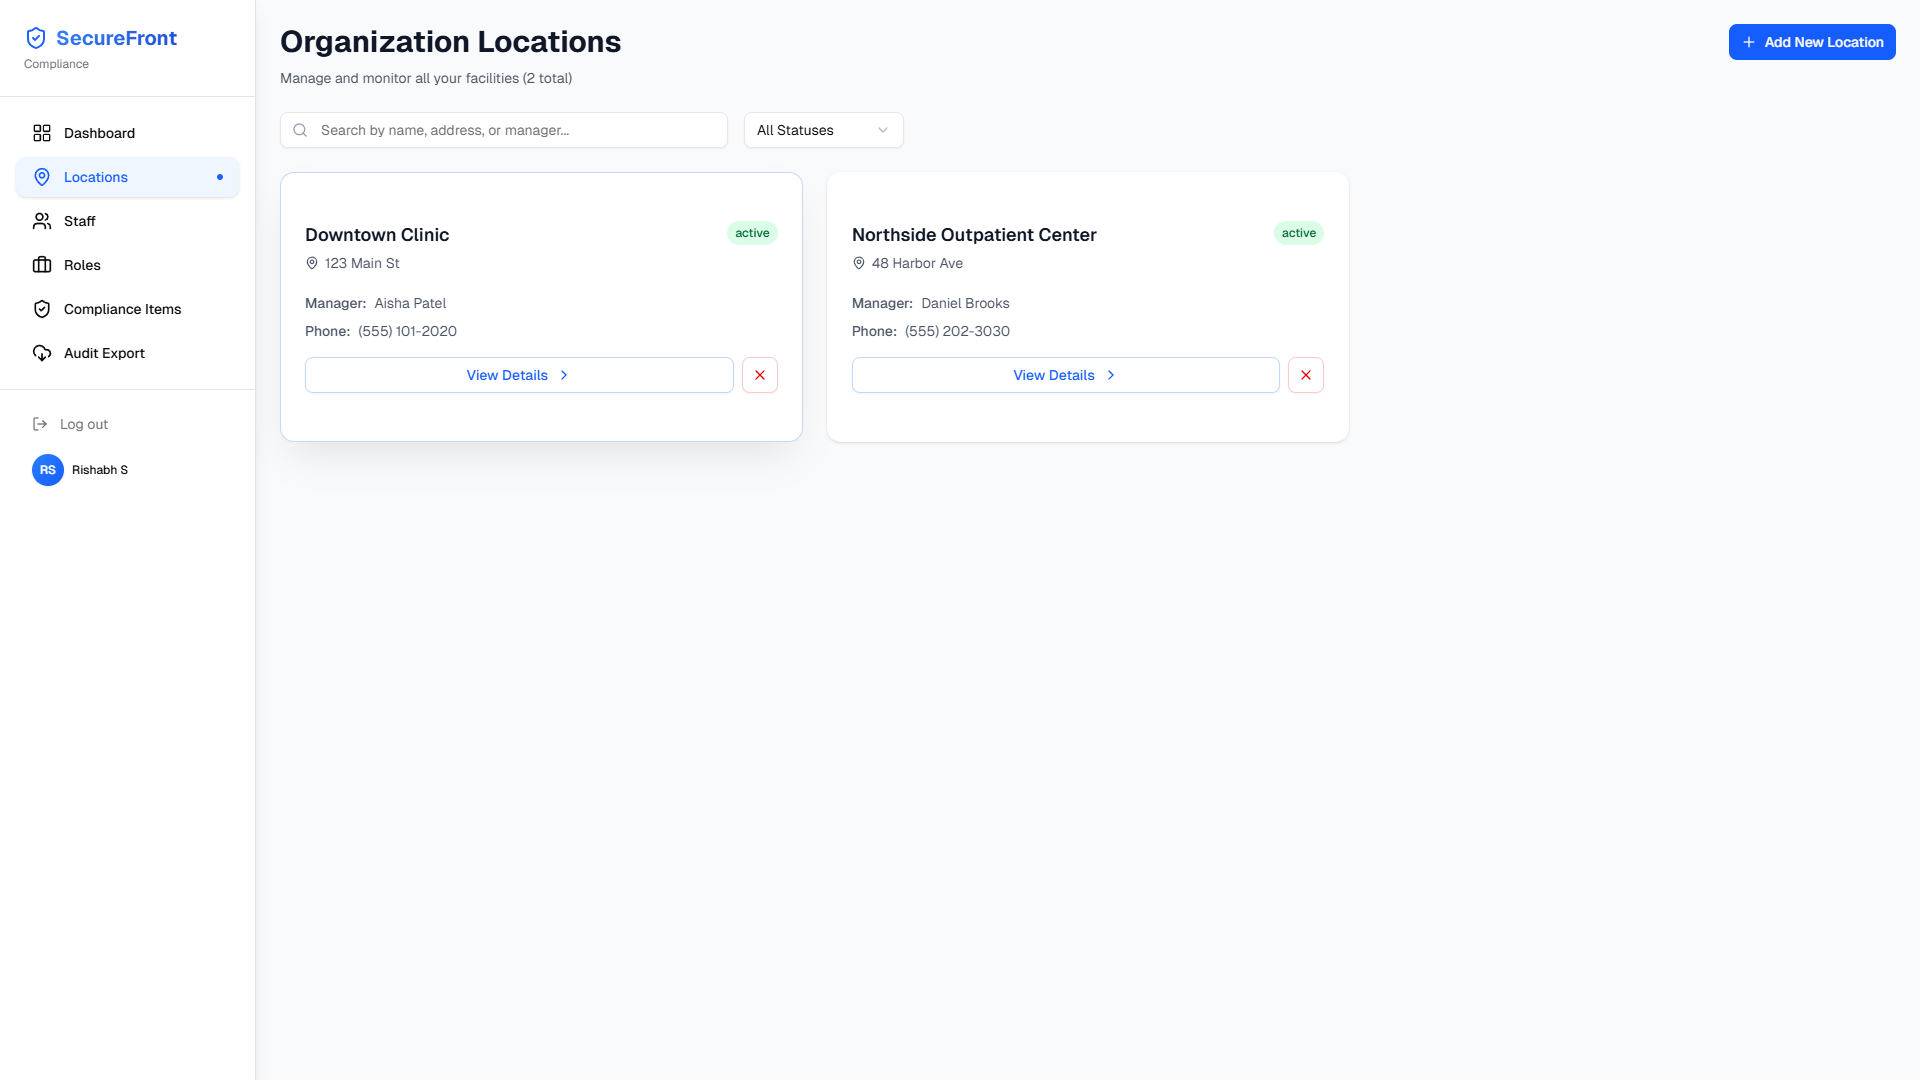
Task: Navigate to Audit Export section
Action: click(x=104, y=353)
